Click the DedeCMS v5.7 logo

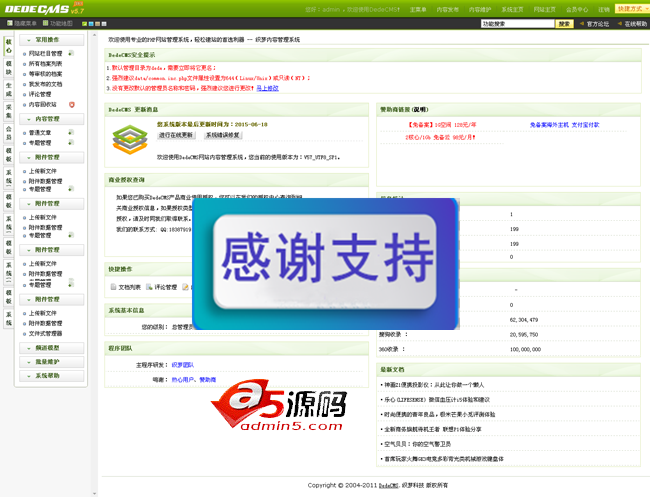(x=44, y=8)
